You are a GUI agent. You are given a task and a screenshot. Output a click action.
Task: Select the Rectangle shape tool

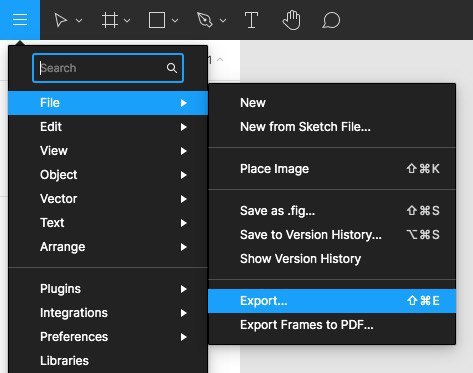tap(157, 20)
